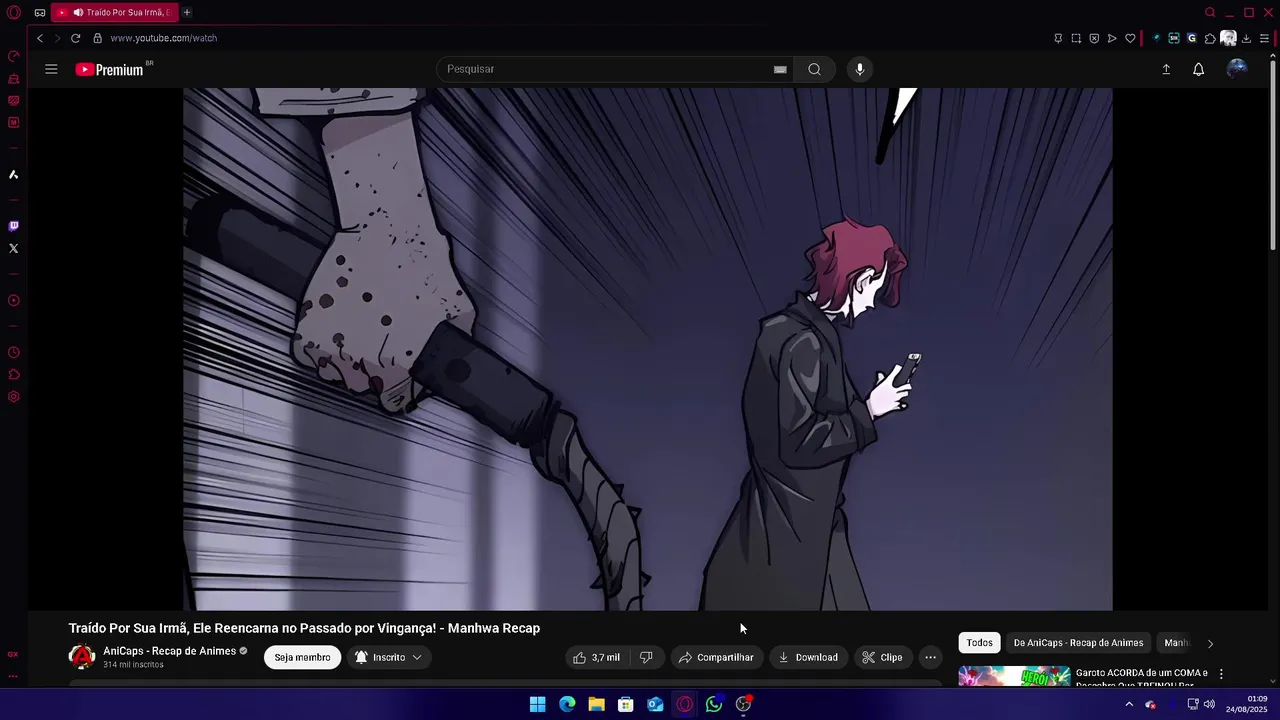Open File Explorer from the taskbar
Viewport: 1280px width, 720px height.
pos(596,704)
